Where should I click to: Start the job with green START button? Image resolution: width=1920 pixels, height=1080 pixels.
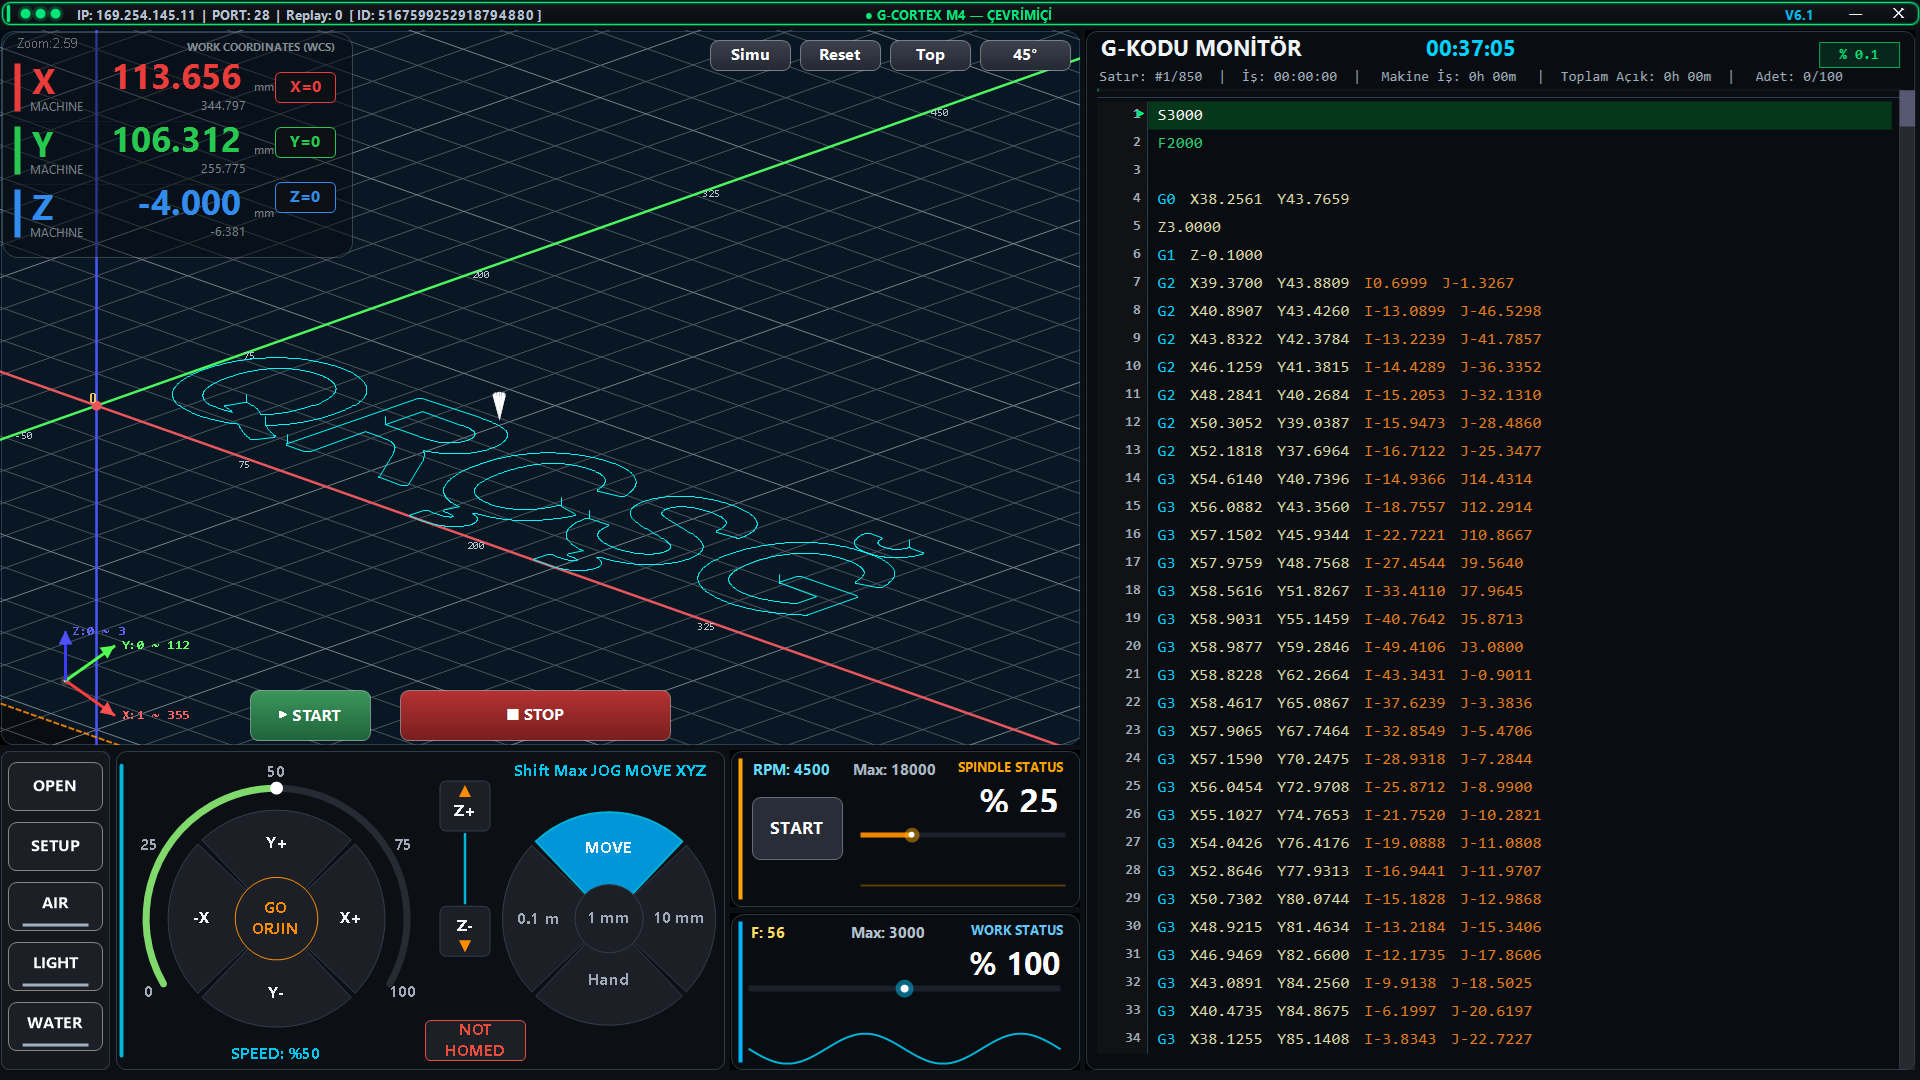click(x=310, y=715)
